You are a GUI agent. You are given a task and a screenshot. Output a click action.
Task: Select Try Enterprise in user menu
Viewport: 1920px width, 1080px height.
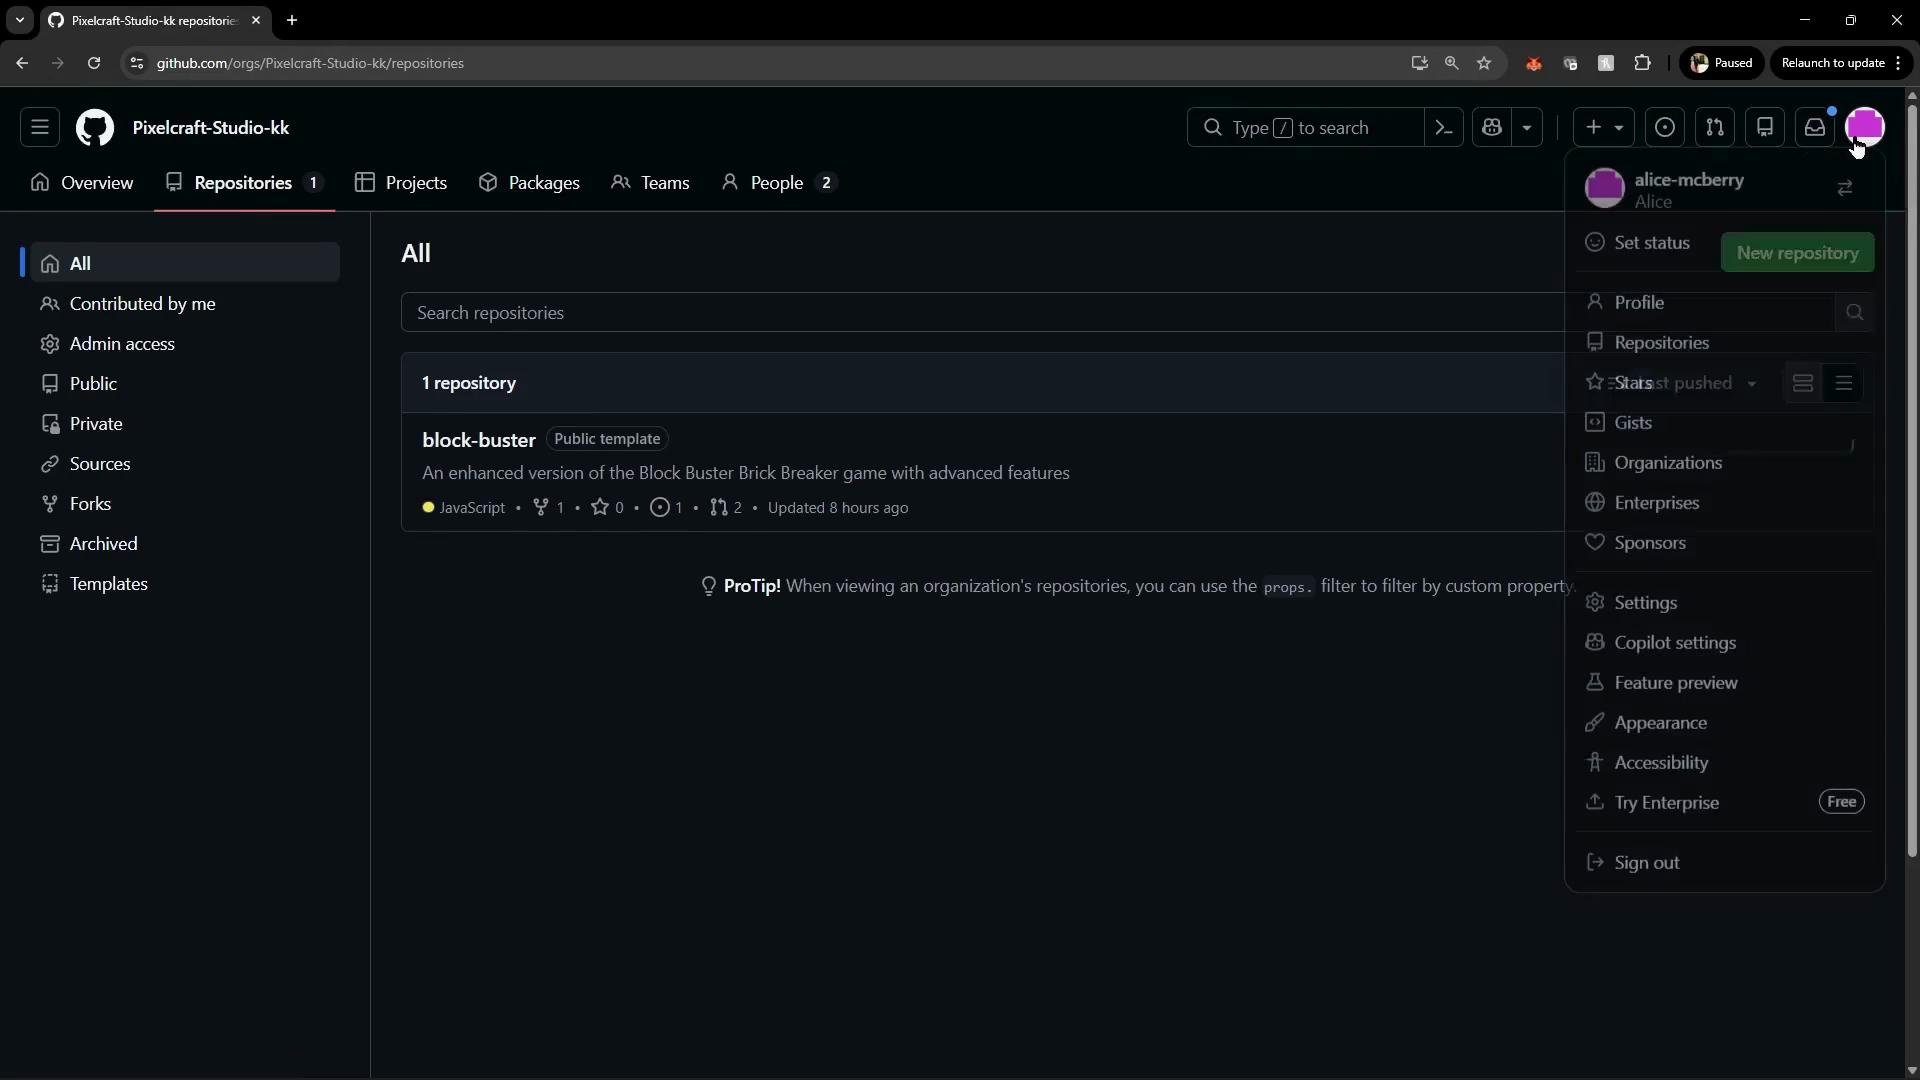(1725, 802)
